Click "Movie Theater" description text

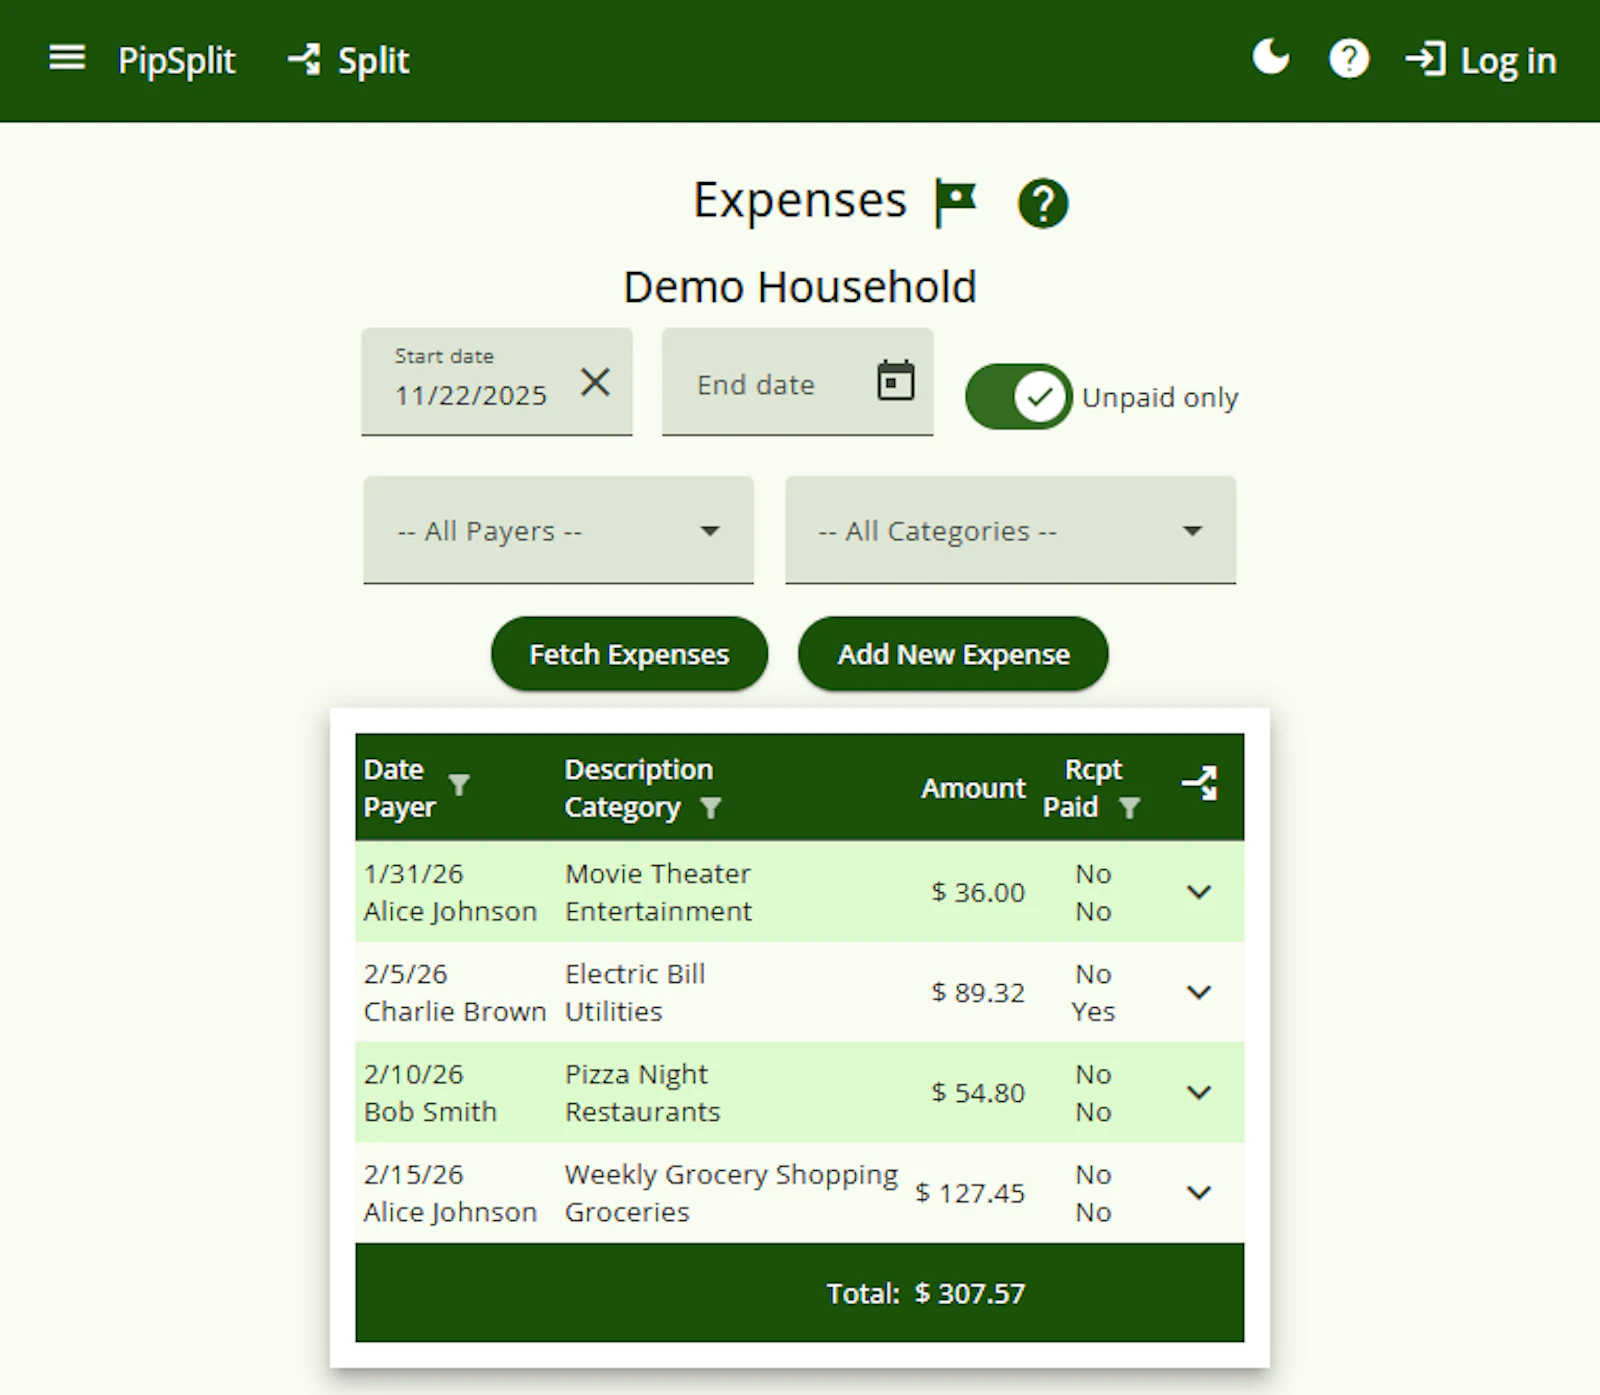point(657,873)
